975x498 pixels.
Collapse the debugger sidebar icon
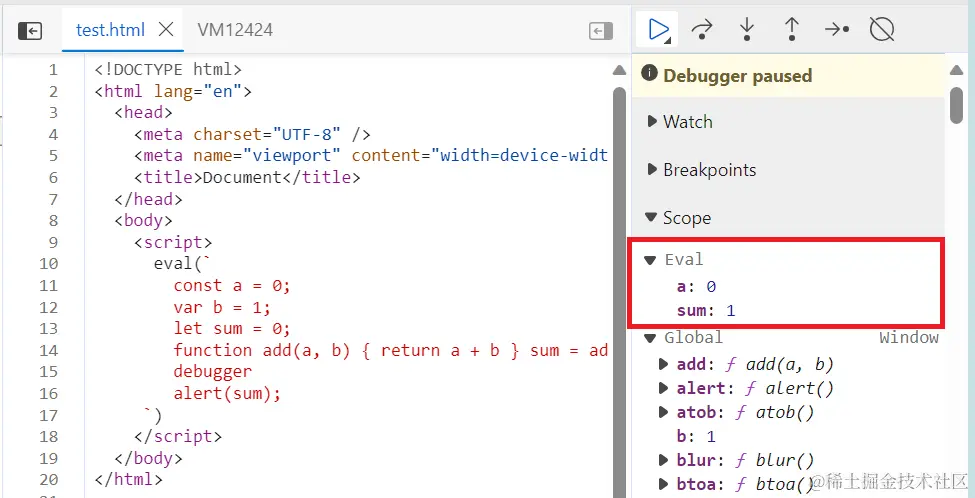click(601, 30)
